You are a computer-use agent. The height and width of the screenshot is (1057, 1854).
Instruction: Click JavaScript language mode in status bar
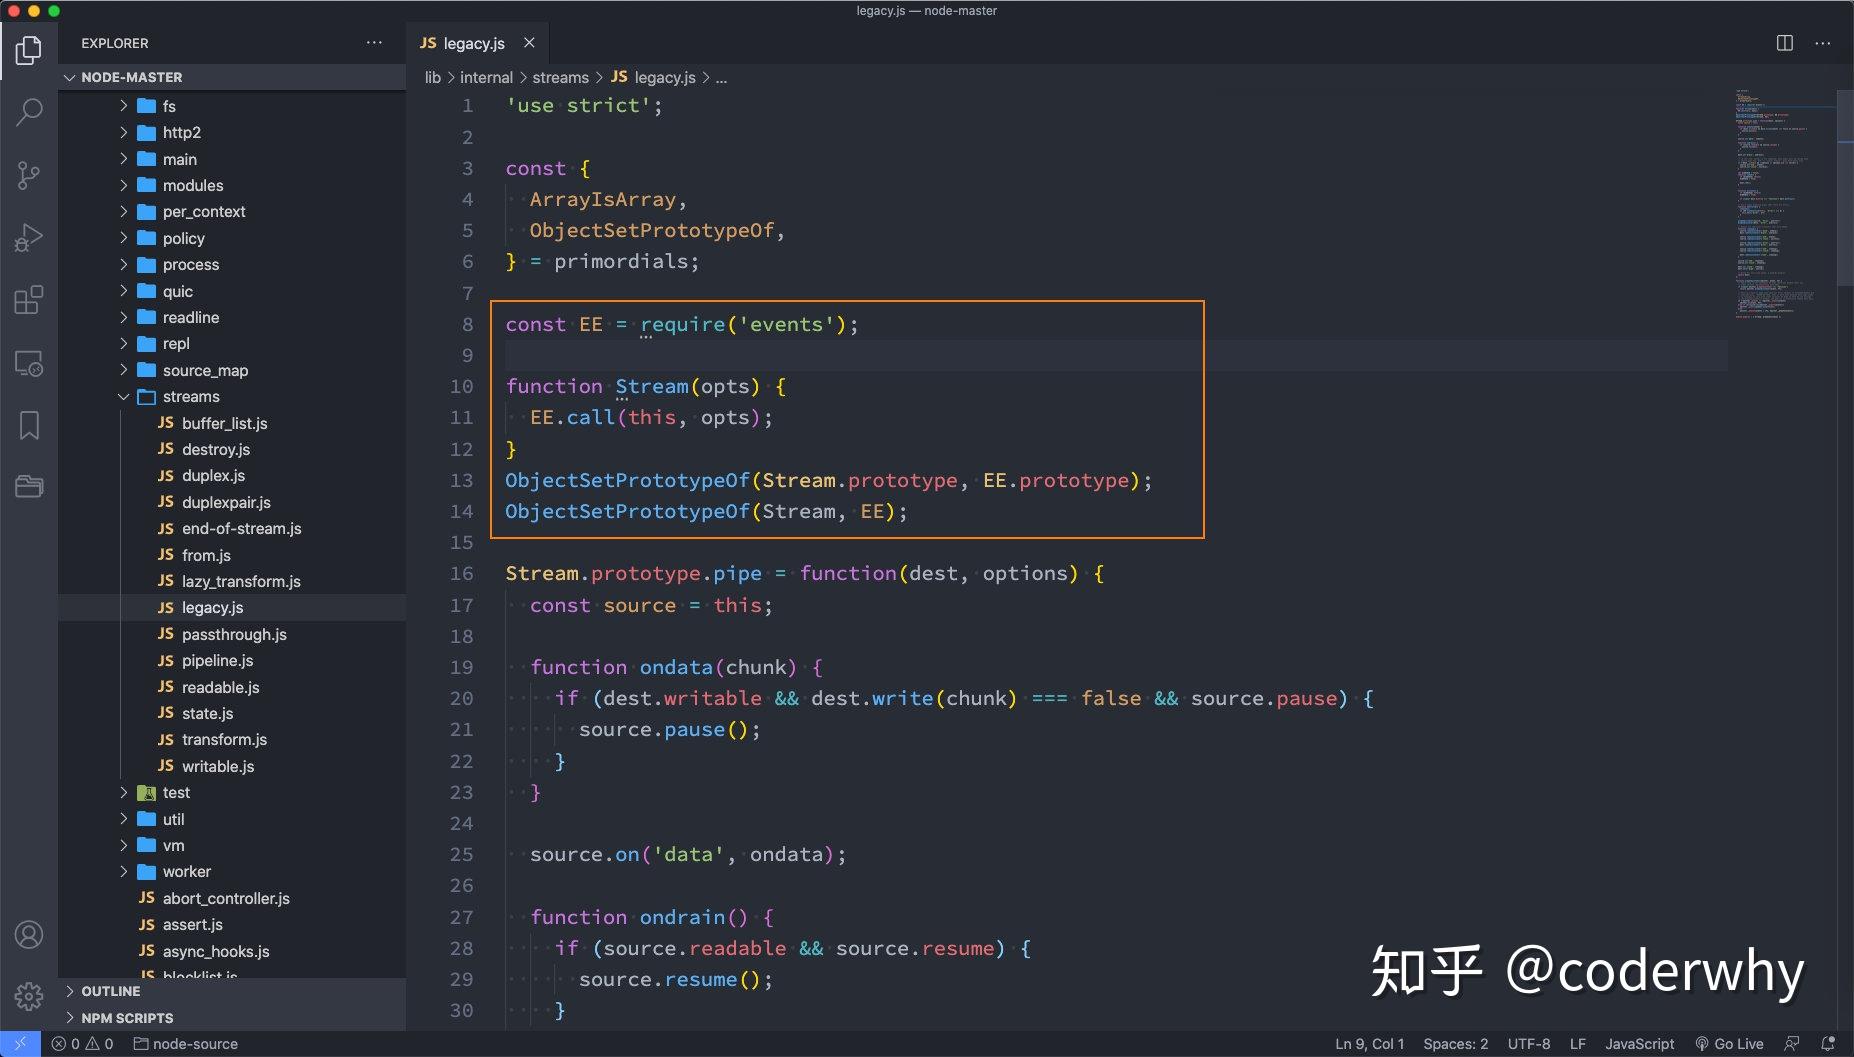(x=1640, y=1043)
